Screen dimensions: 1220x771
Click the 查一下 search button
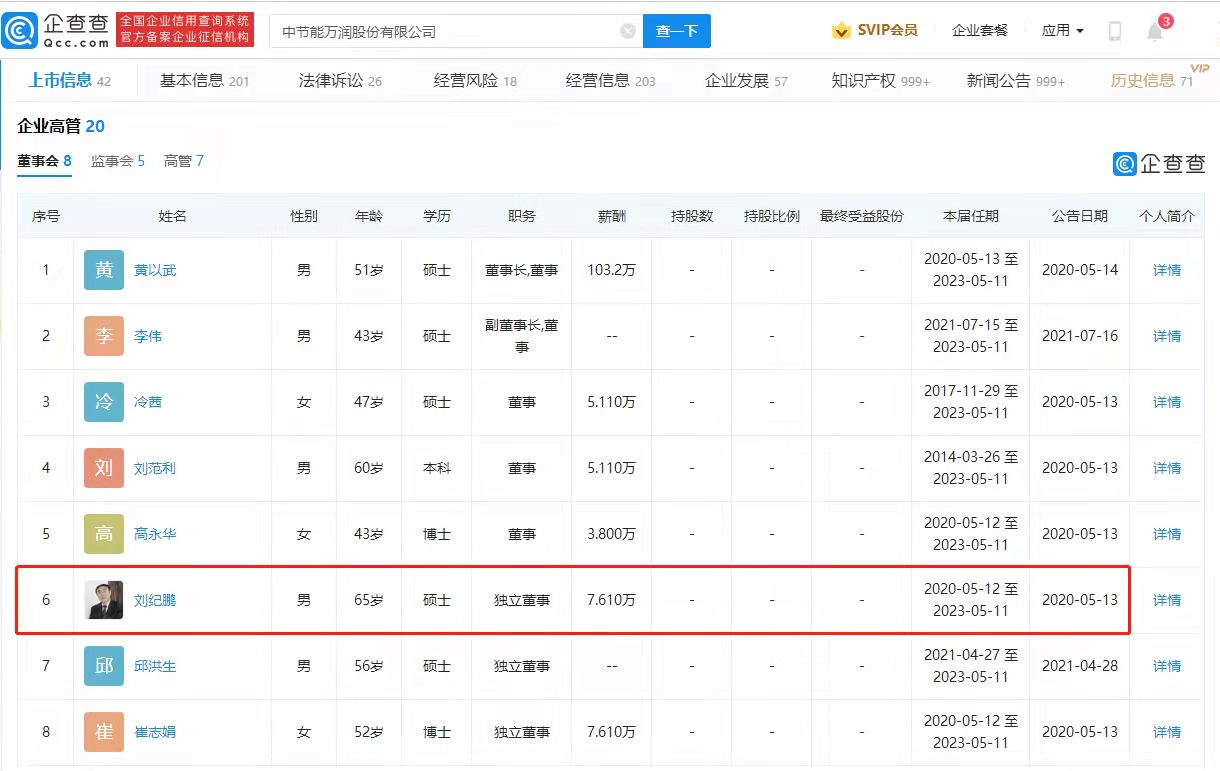[677, 31]
